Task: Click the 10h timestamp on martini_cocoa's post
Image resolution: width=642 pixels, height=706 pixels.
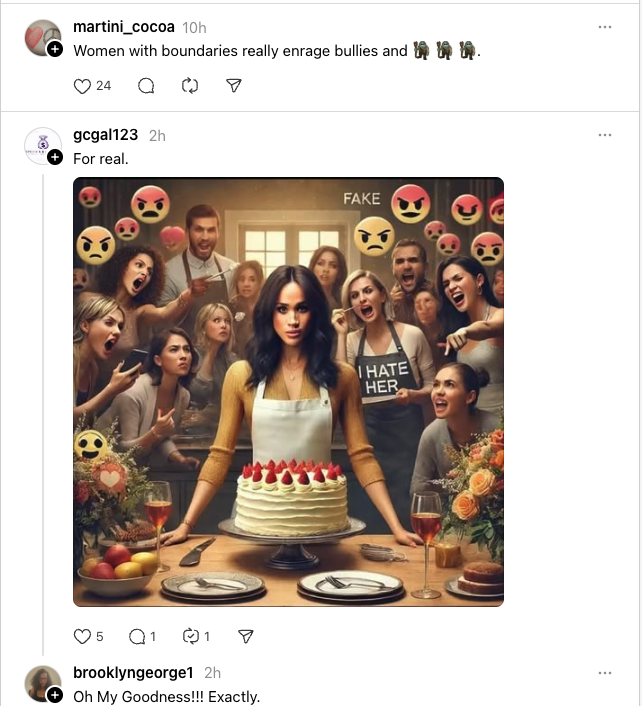Action: click(196, 27)
